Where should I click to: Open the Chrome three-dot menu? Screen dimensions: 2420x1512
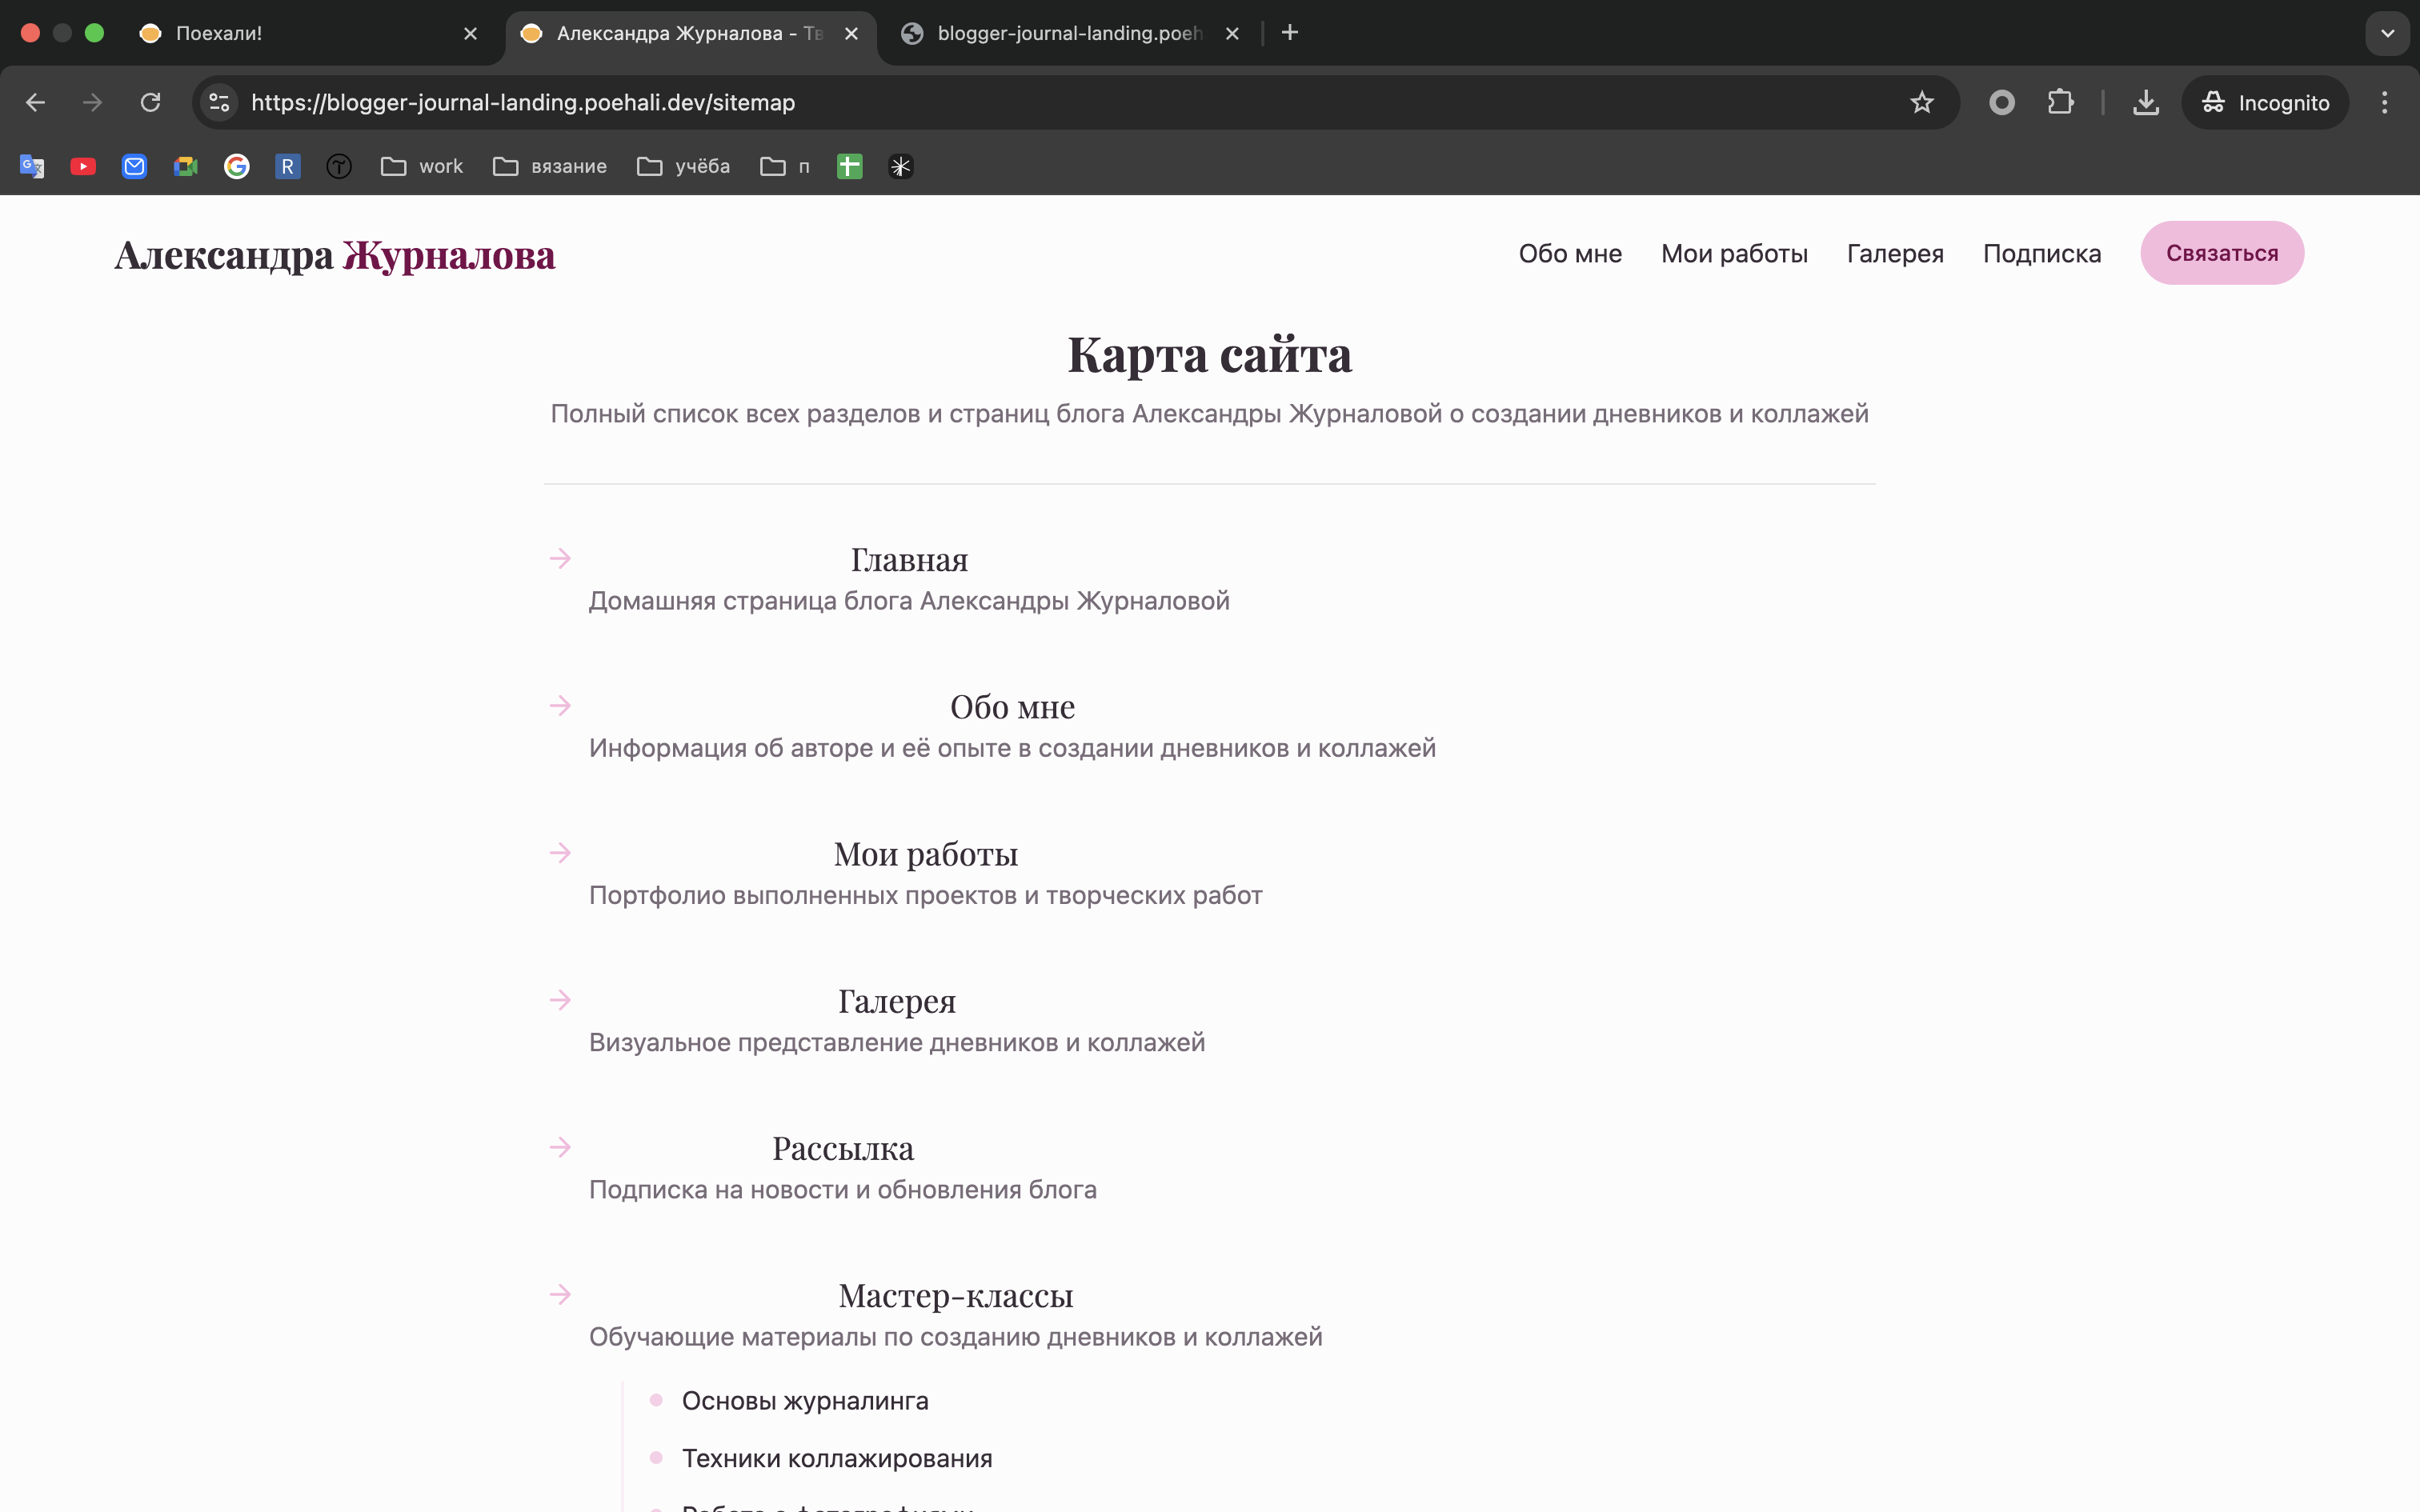tap(2385, 102)
